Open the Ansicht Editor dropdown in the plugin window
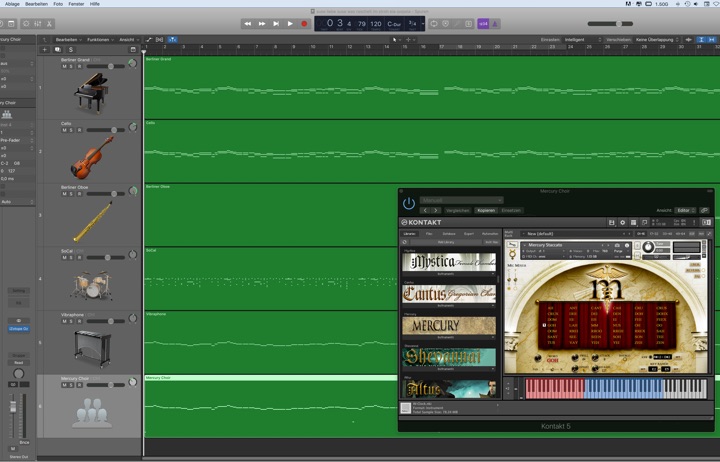Viewport: 720px width, 462px height. point(685,210)
